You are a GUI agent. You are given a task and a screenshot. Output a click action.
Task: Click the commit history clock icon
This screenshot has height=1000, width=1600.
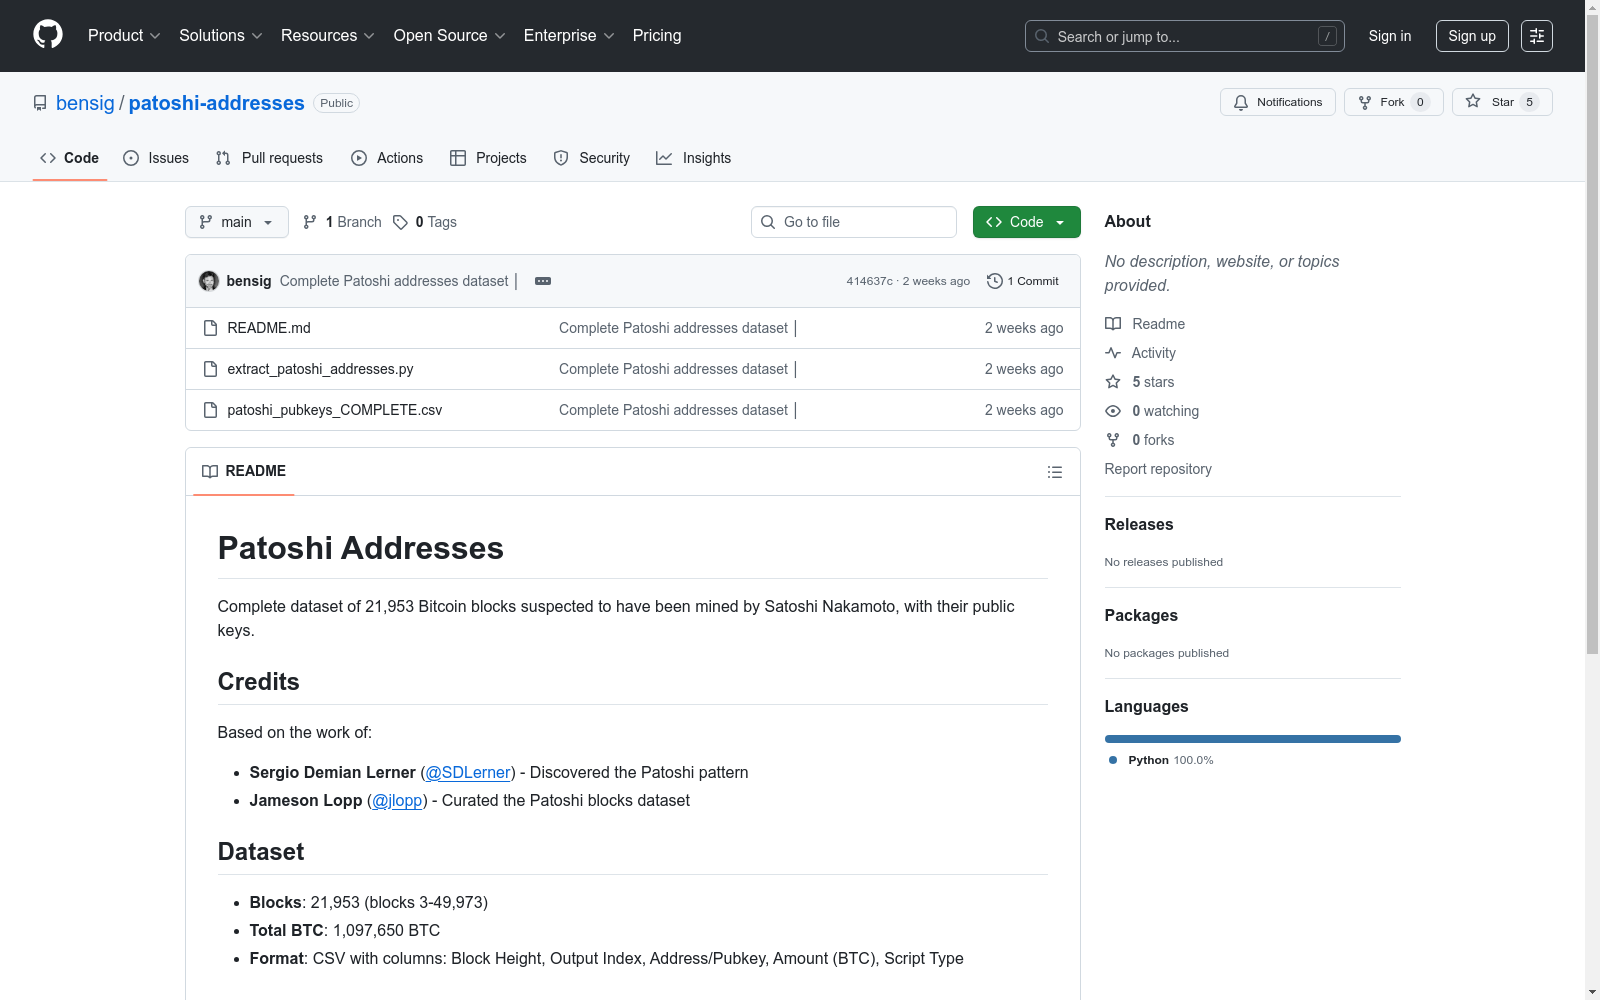(994, 281)
